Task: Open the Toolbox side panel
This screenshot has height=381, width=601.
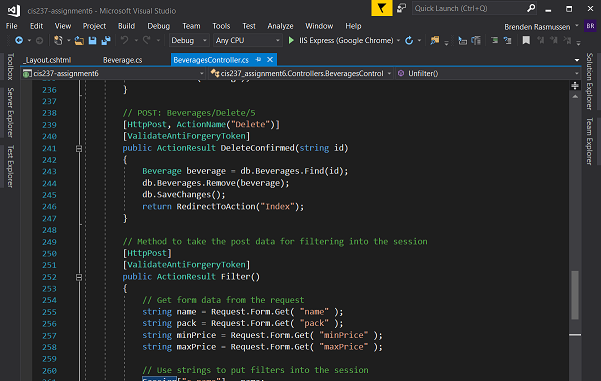Action: pyautogui.click(x=10, y=66)
